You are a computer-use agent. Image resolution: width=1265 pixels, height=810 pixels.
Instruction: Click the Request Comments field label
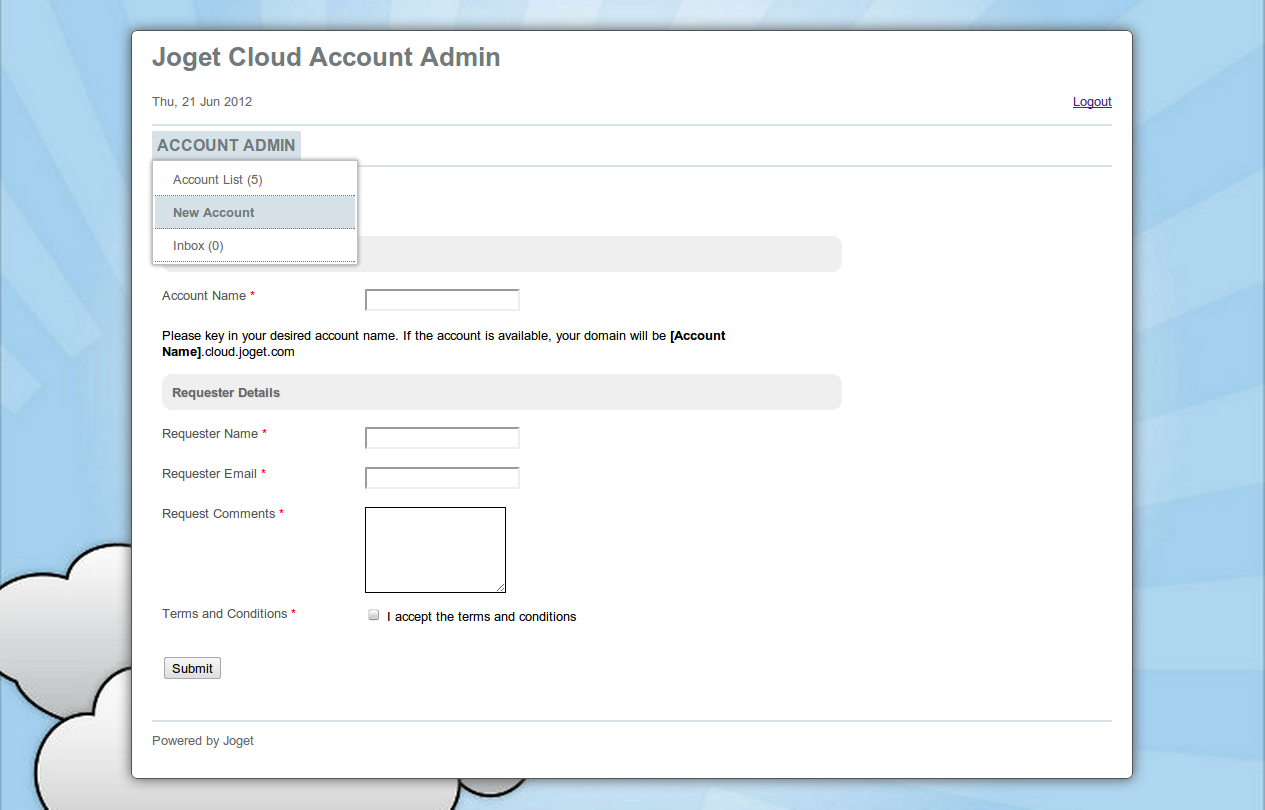tap(218, 514)
